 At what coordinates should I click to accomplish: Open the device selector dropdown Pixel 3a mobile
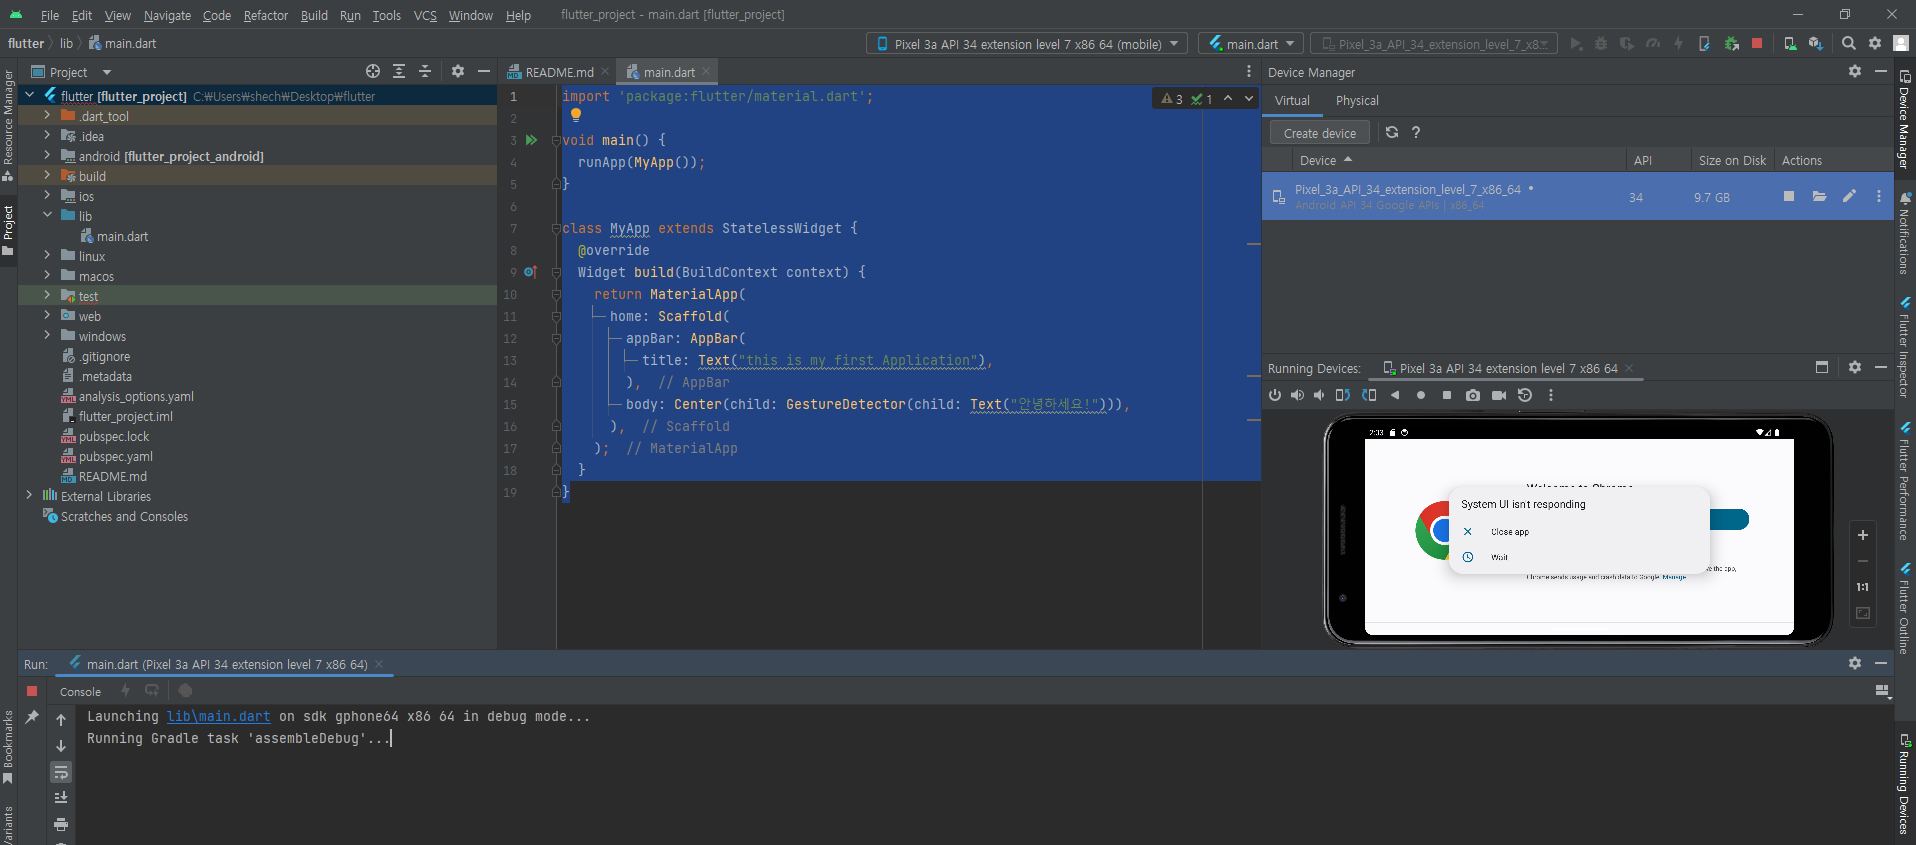(1027, 44)
